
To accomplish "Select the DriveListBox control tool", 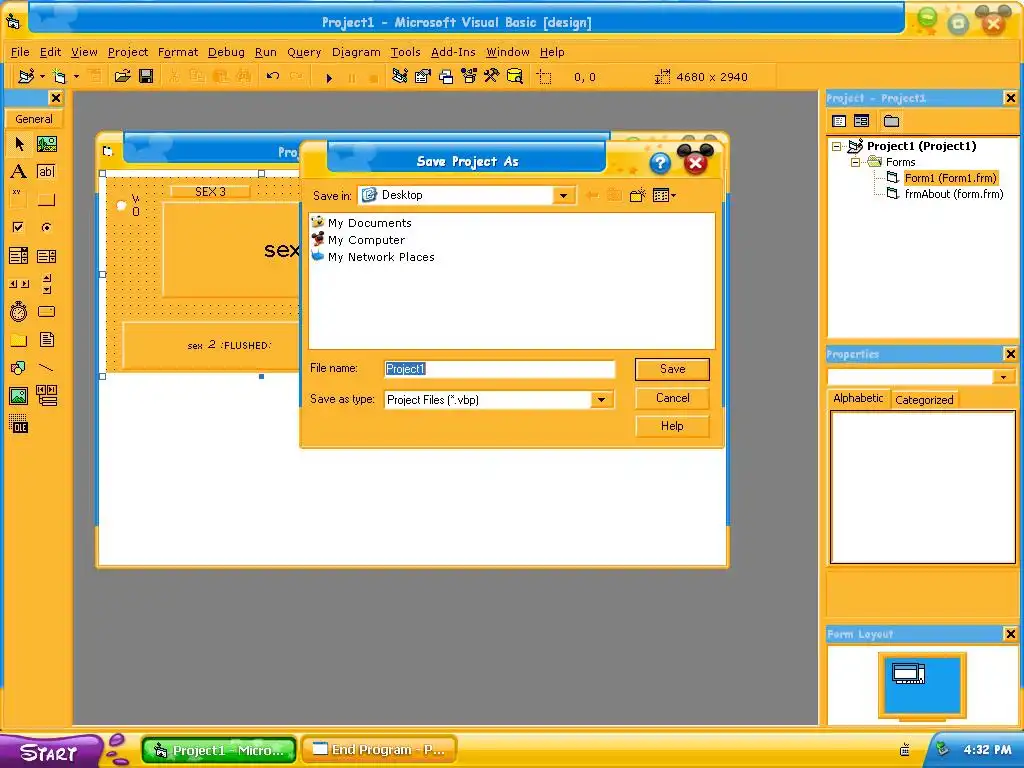I will 46,312.
